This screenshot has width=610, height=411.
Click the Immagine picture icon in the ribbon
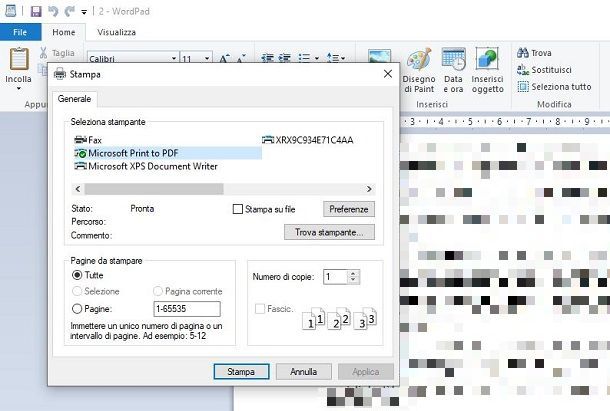click(x=379, y=56)
